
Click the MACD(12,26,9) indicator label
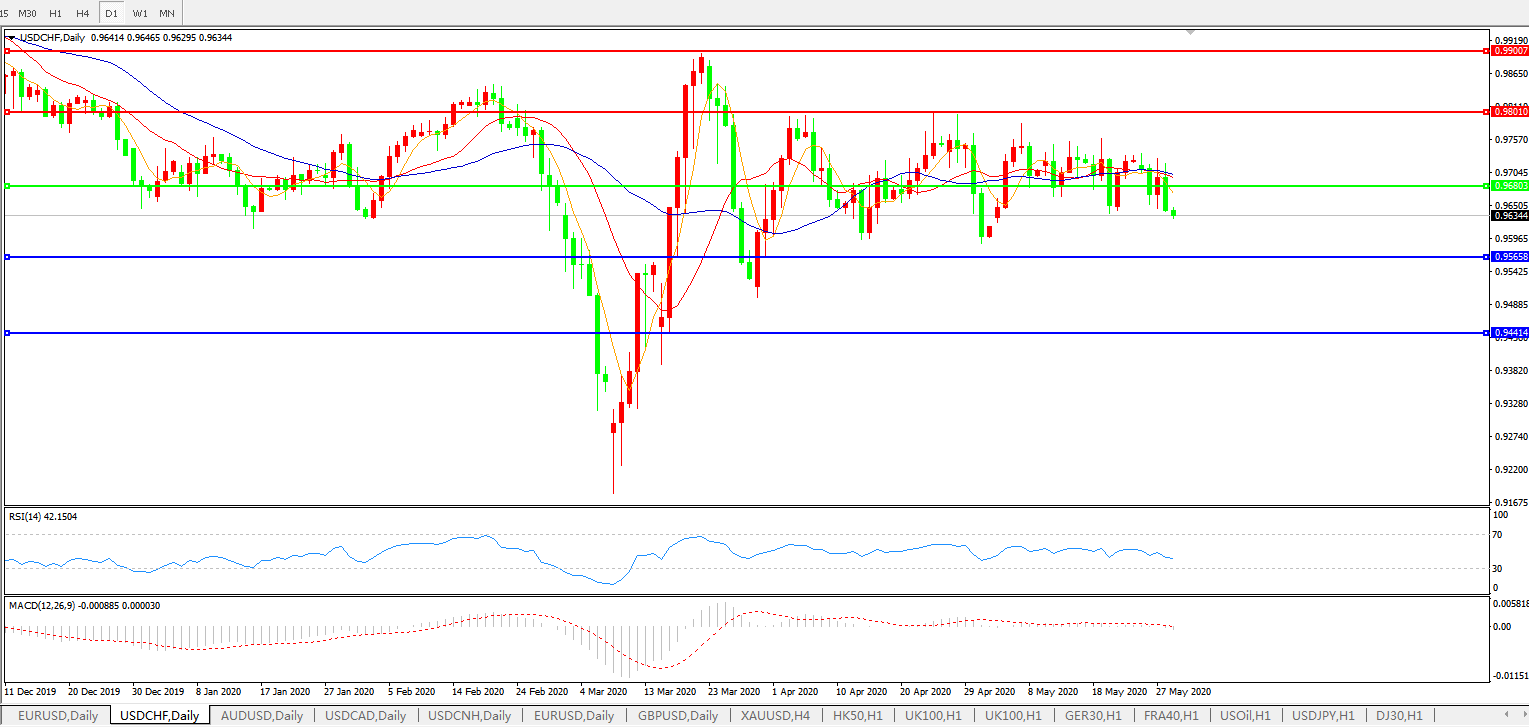point(85,606)
